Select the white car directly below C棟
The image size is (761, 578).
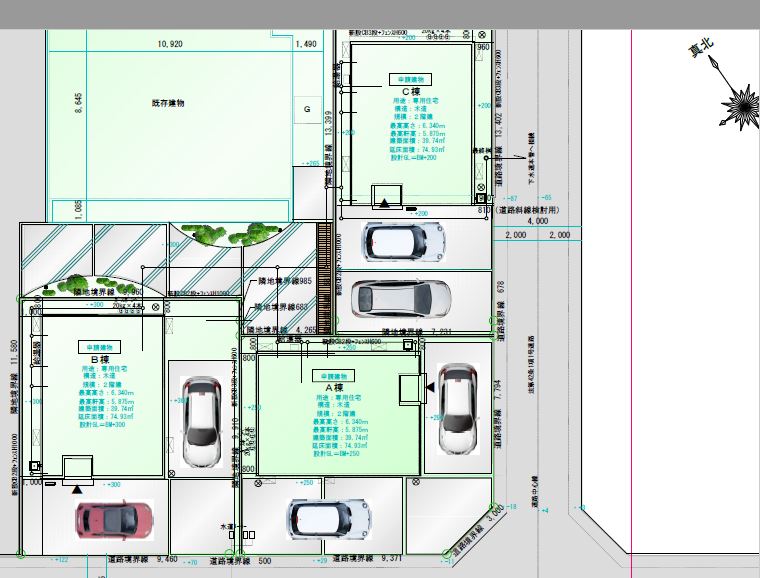[x=403, y=242]
